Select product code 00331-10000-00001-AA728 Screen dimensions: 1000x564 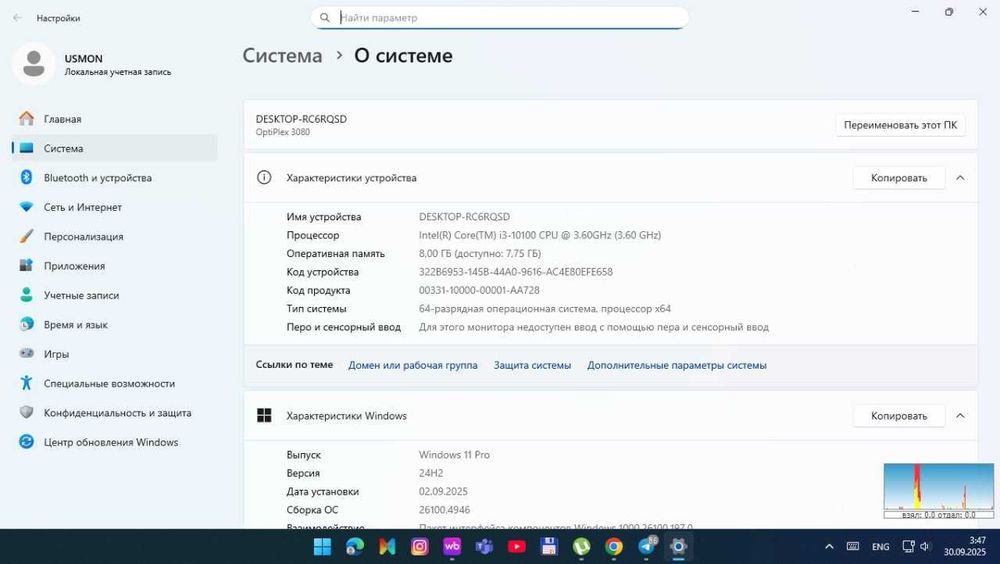click(x=479, y=290)
